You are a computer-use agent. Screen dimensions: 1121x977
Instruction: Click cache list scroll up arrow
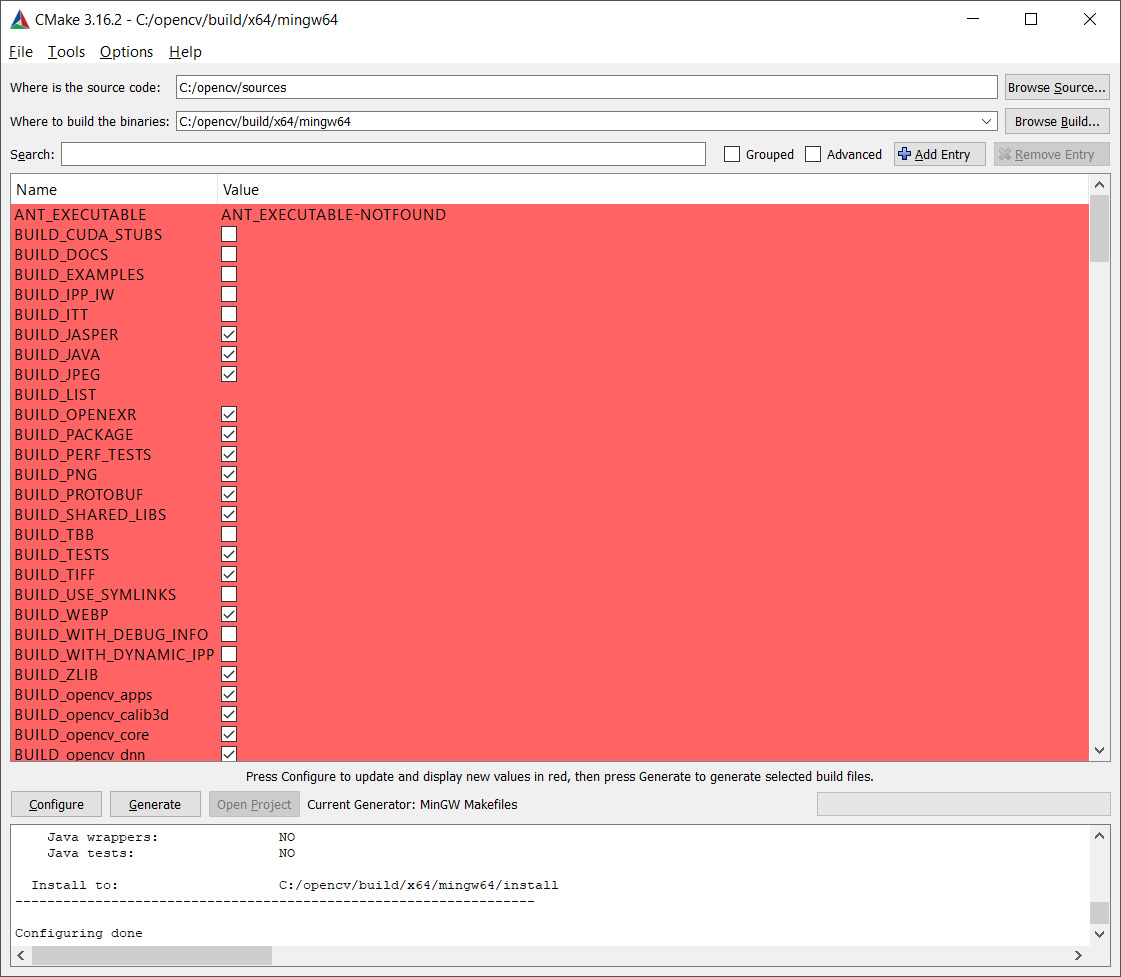pyautogui.click(x=1100, y=185)
